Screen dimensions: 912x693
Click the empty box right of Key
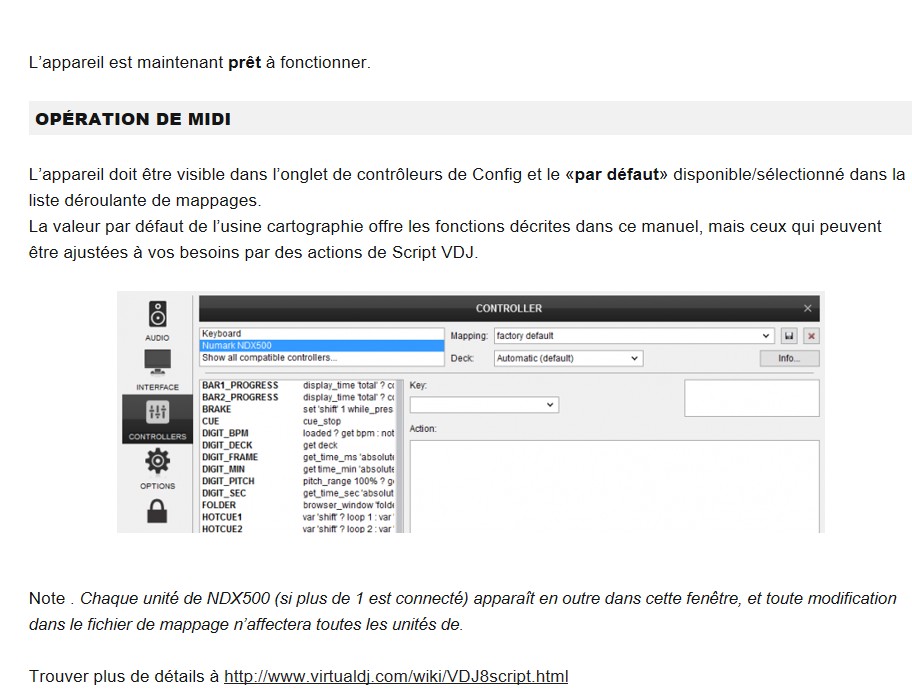[751, 398]
